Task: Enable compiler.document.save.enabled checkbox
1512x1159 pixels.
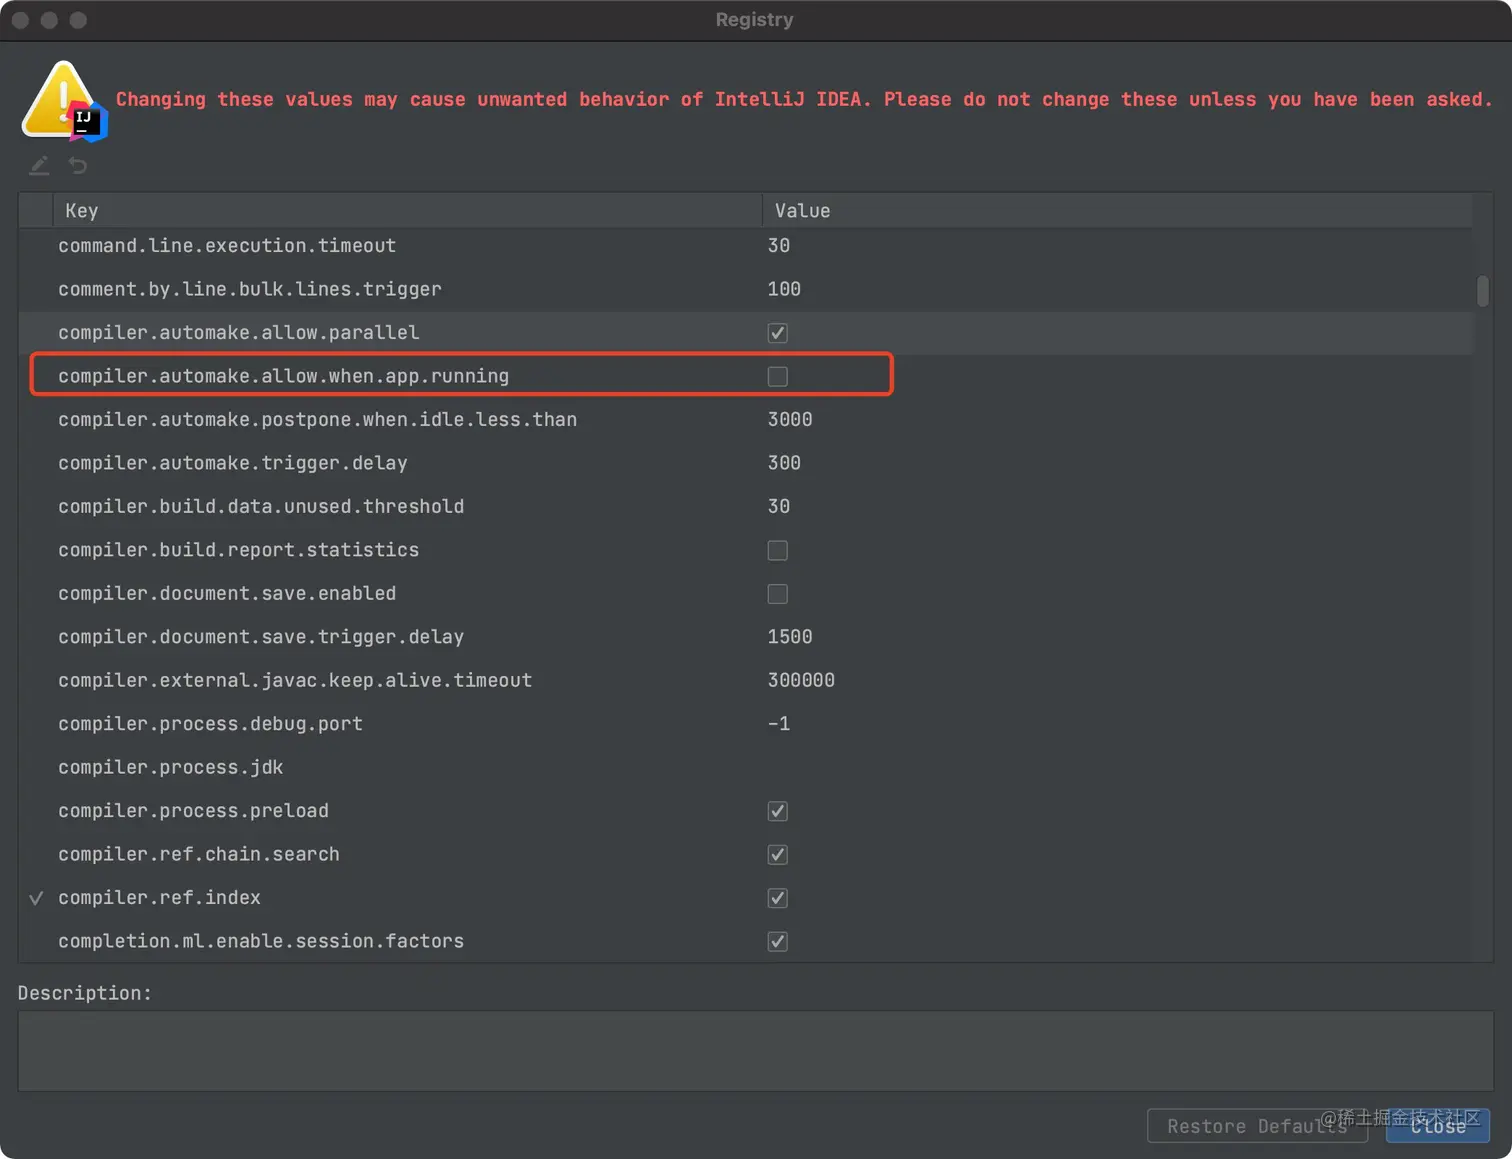Action: pyautogui.click(x=777, y=594)
